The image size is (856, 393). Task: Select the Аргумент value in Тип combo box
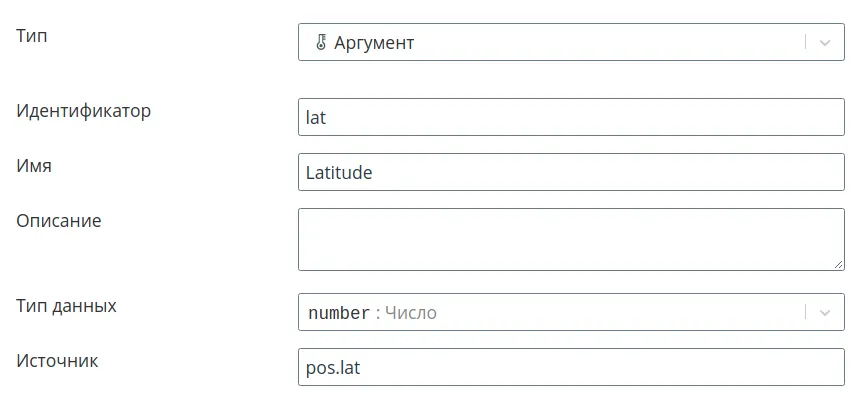point(374,43)
